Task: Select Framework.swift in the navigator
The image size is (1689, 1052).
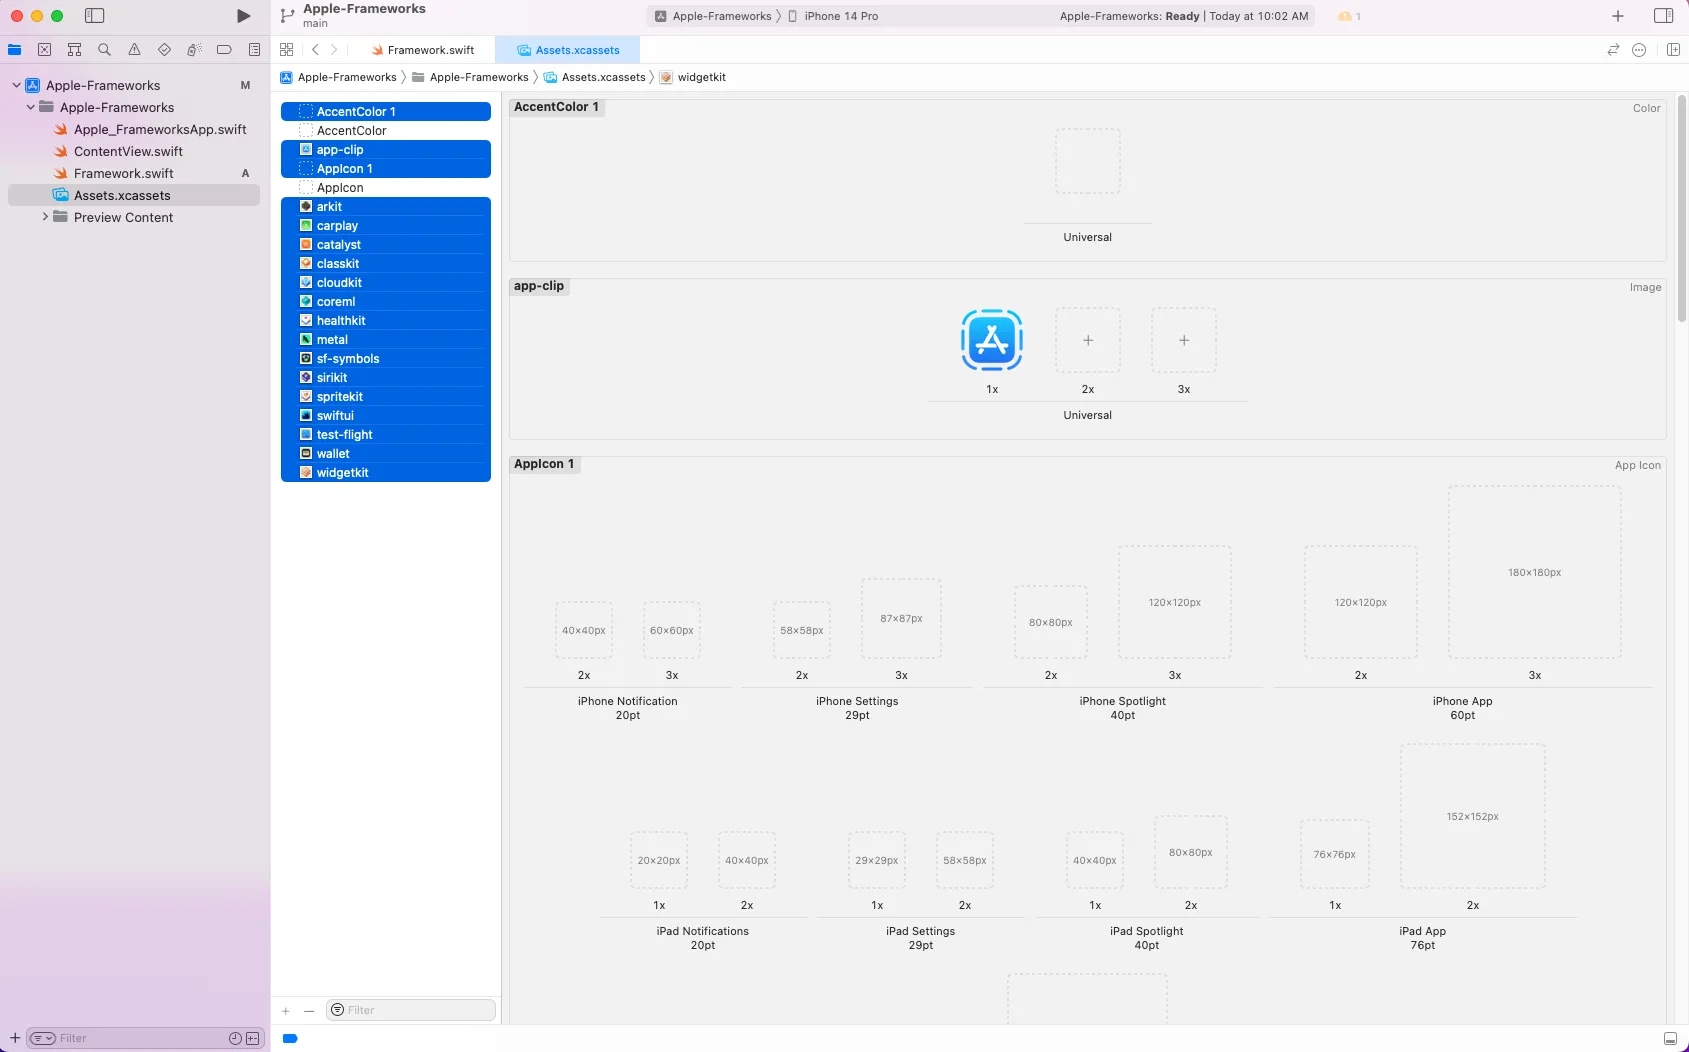Action: tap(124, 174)
